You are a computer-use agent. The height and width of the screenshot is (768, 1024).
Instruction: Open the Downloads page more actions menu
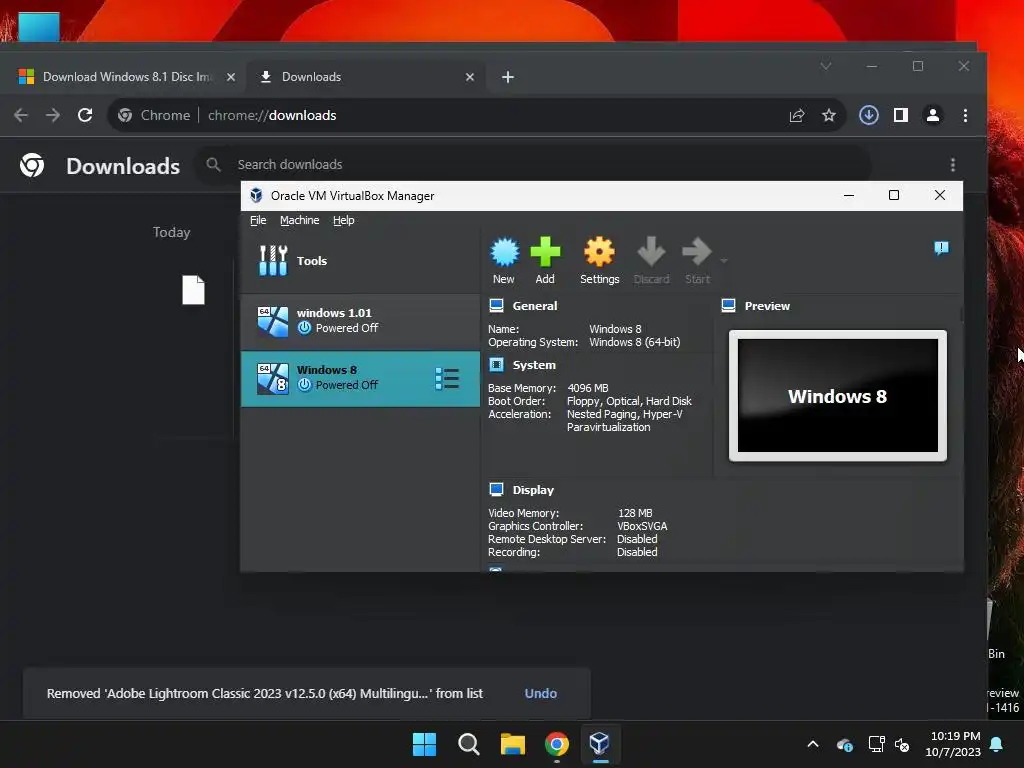point(953,165)
